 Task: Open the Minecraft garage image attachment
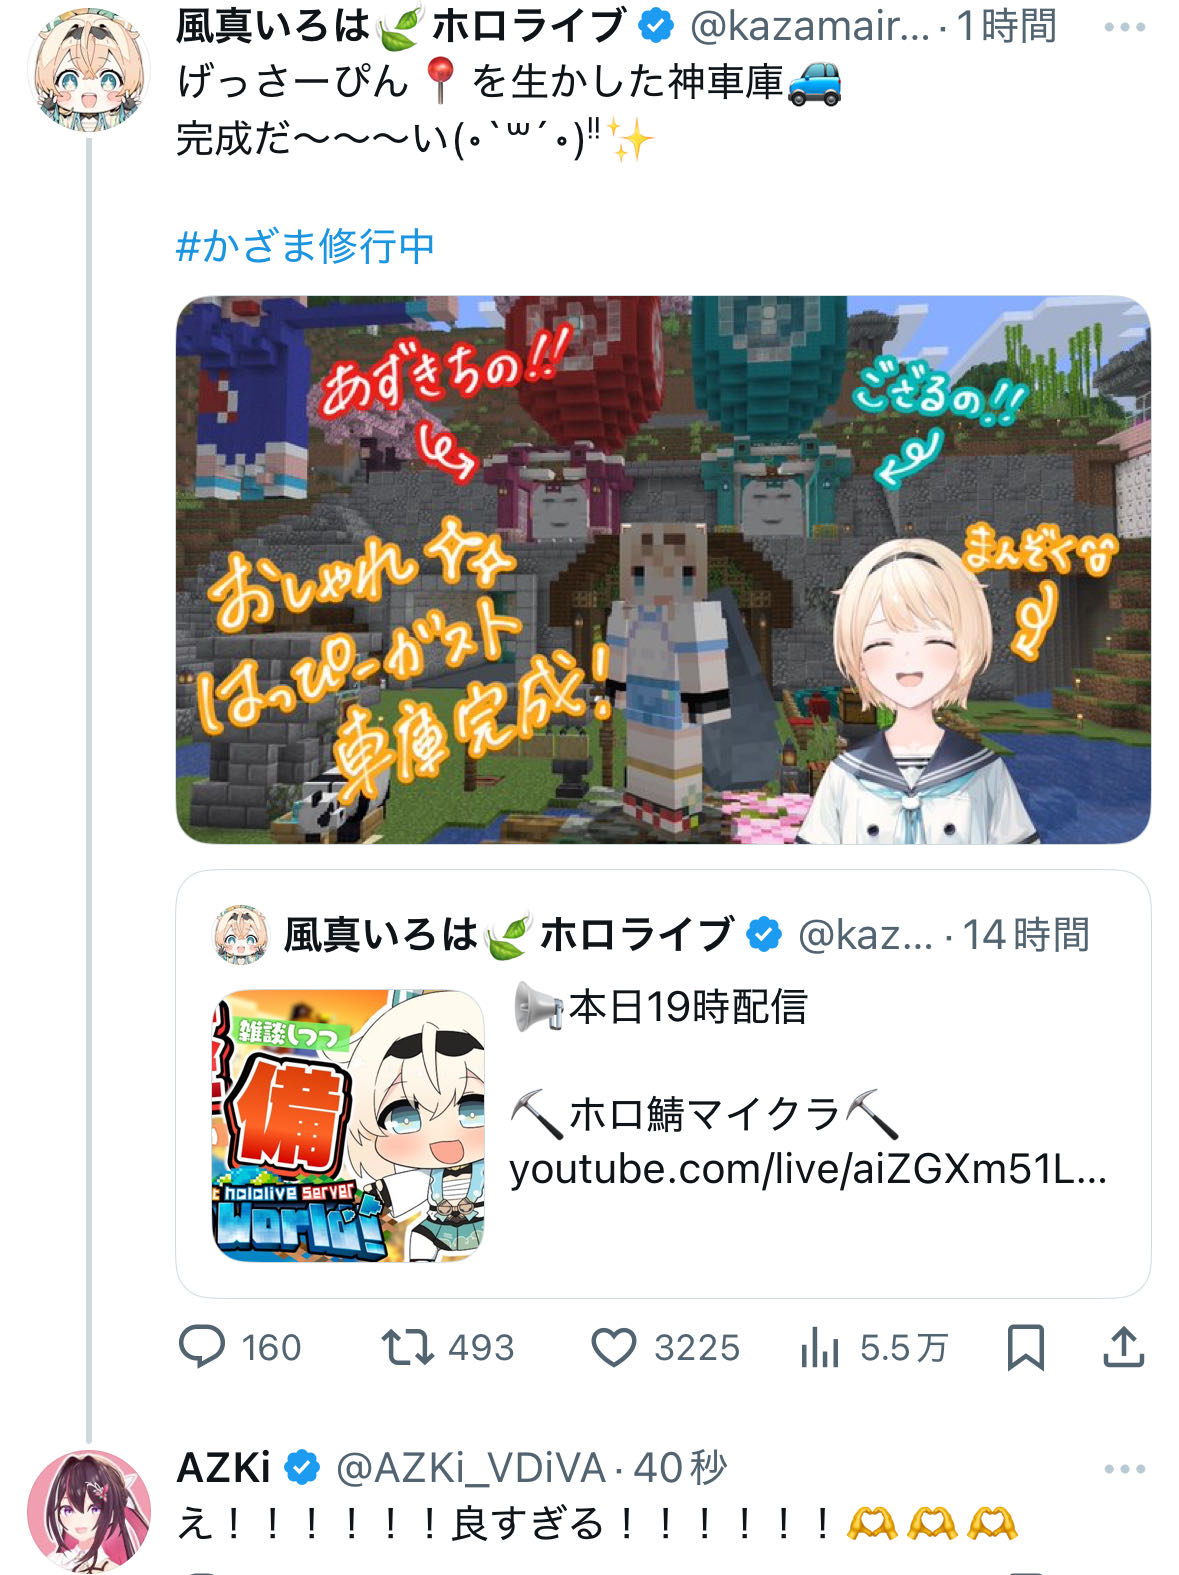pos(663,569)
